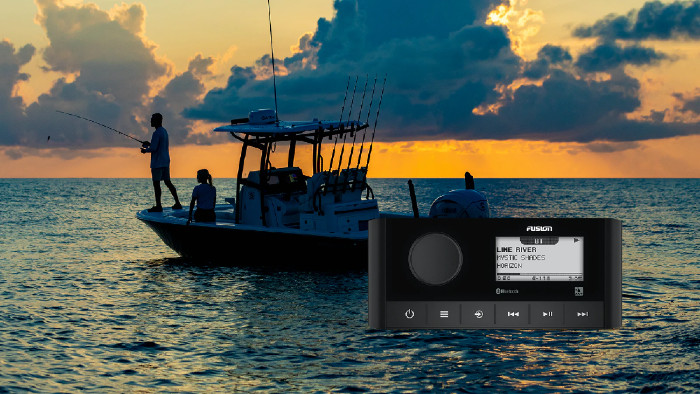Screen dimensions: 700x394
Task: Skip to the previous track
Action: (x=513, y=314)
